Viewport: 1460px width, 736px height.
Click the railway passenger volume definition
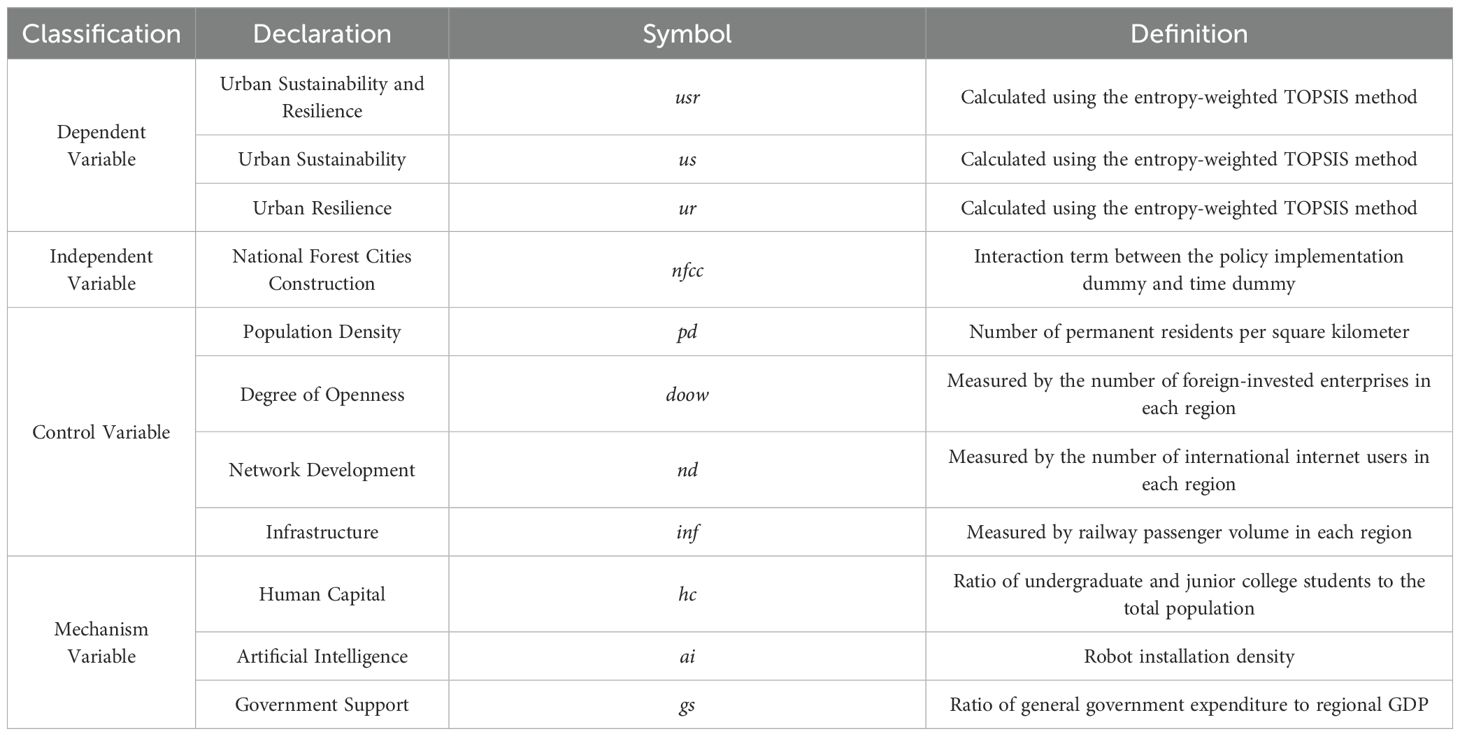point(1188,532)
